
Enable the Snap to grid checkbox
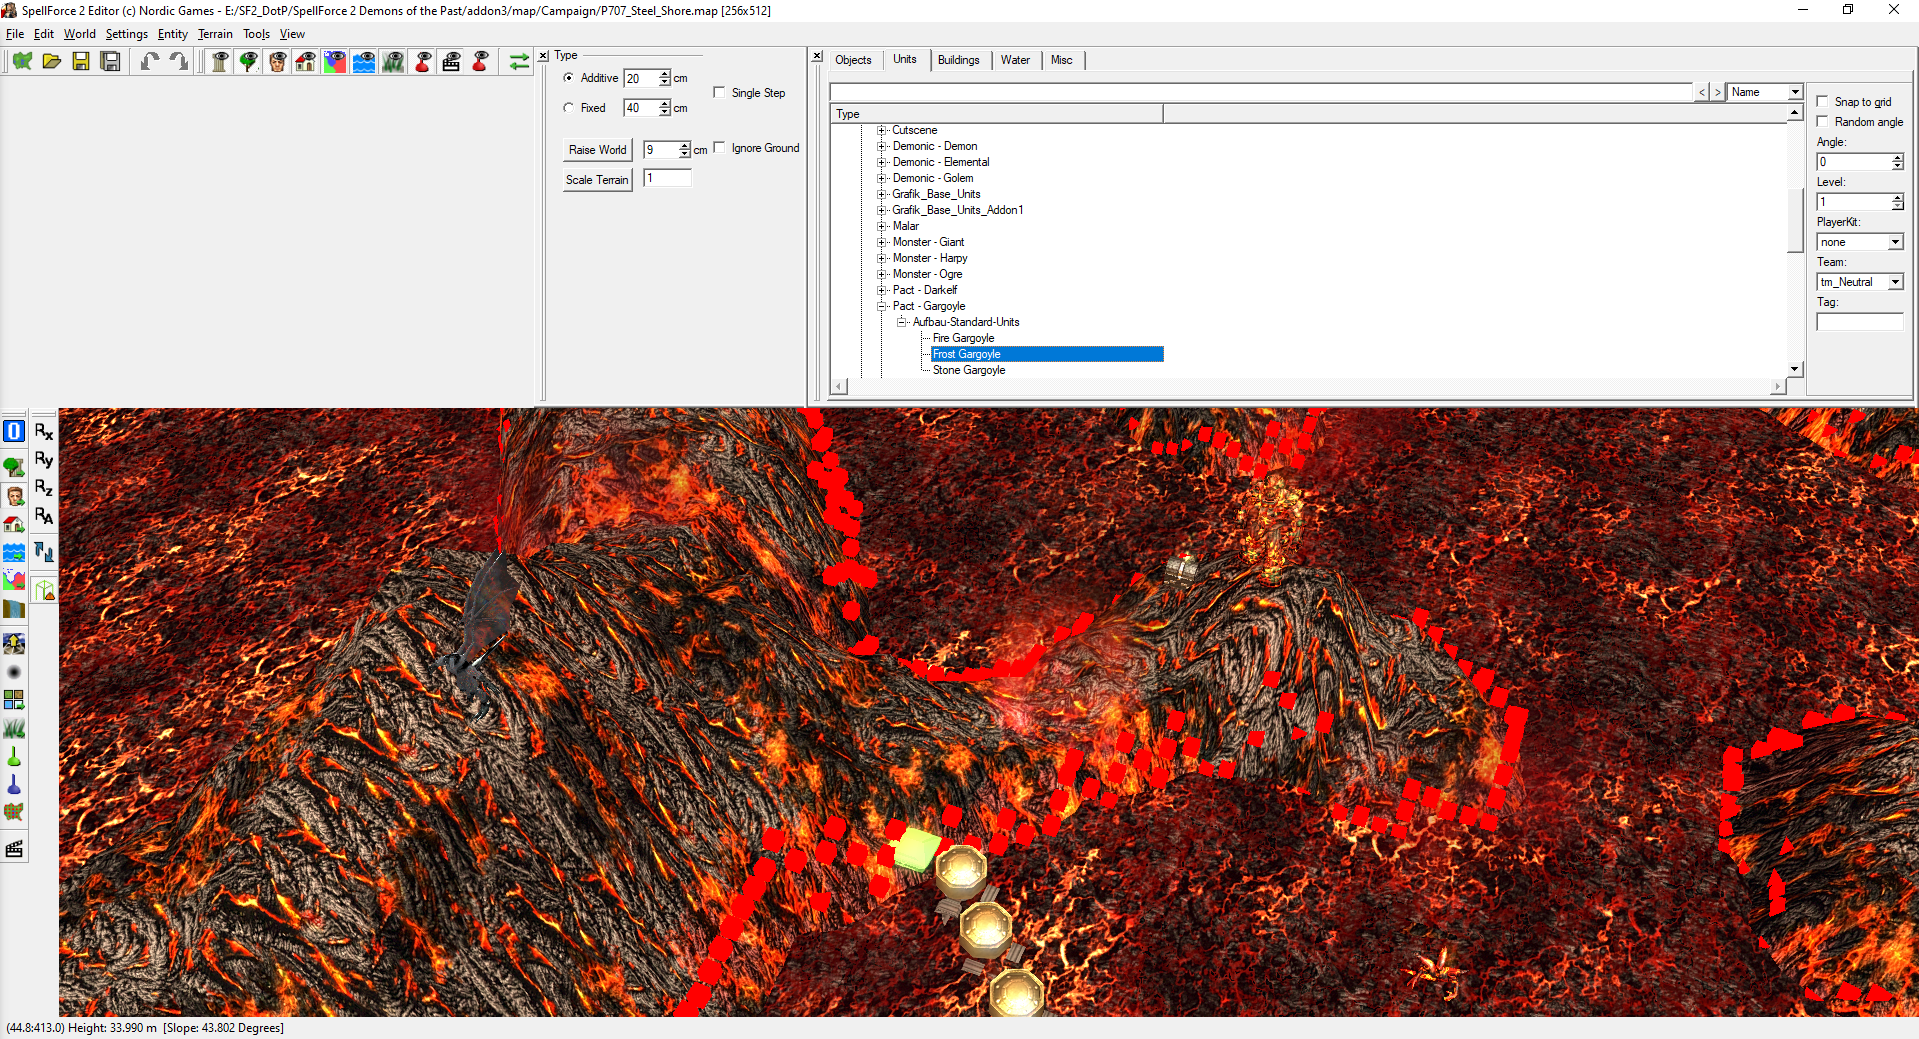pyautogui.click(x=1822, y=101)
